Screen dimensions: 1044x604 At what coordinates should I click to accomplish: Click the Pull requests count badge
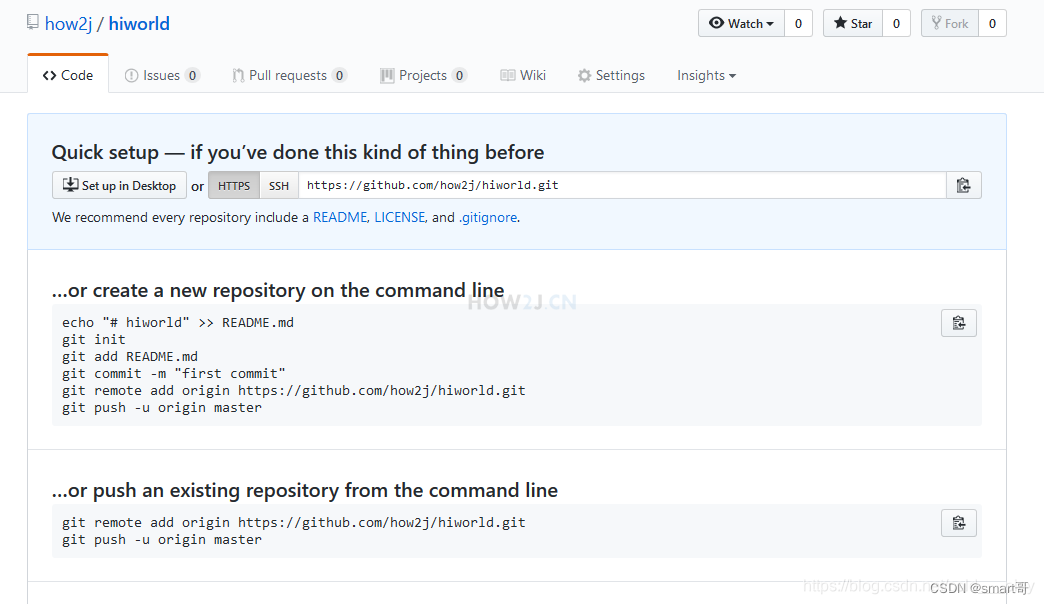click(x=340, y=75)
